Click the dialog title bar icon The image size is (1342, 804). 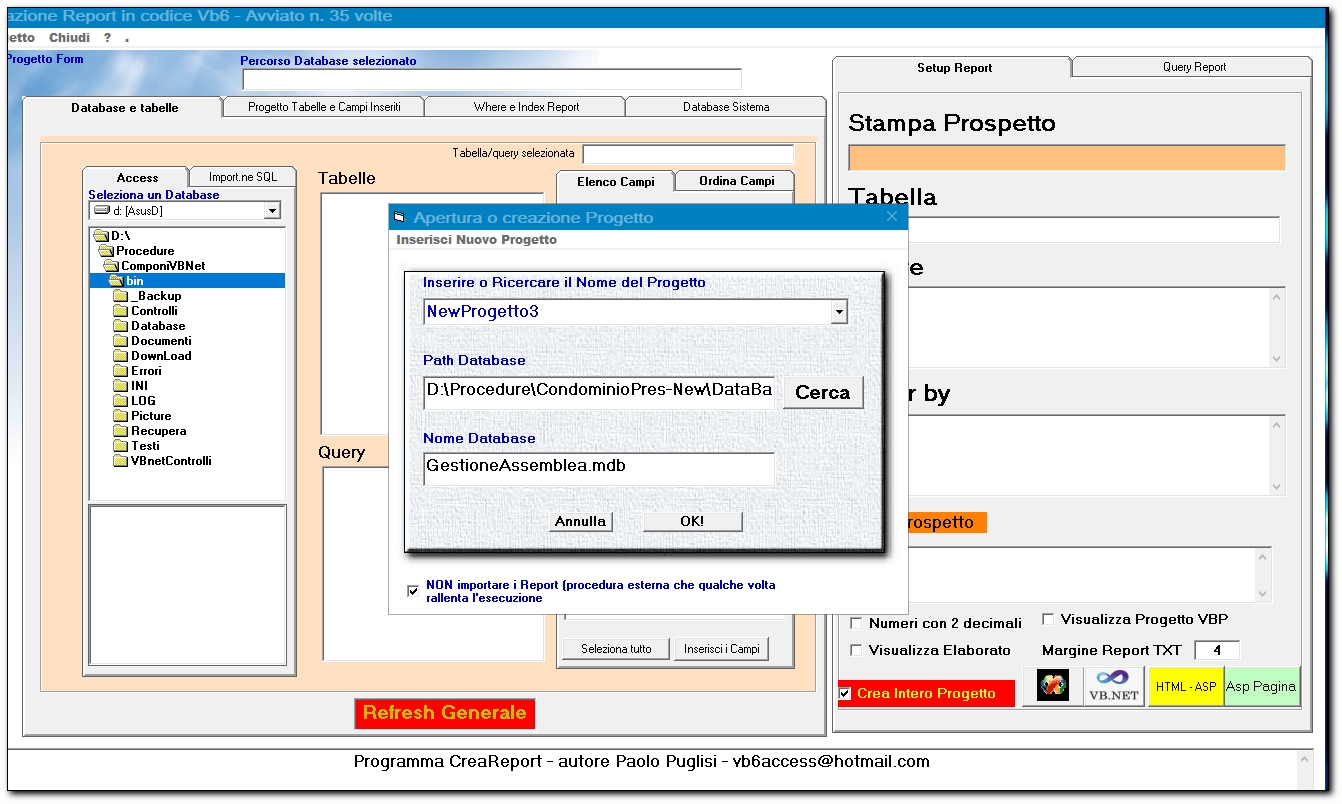click(399, 218)
